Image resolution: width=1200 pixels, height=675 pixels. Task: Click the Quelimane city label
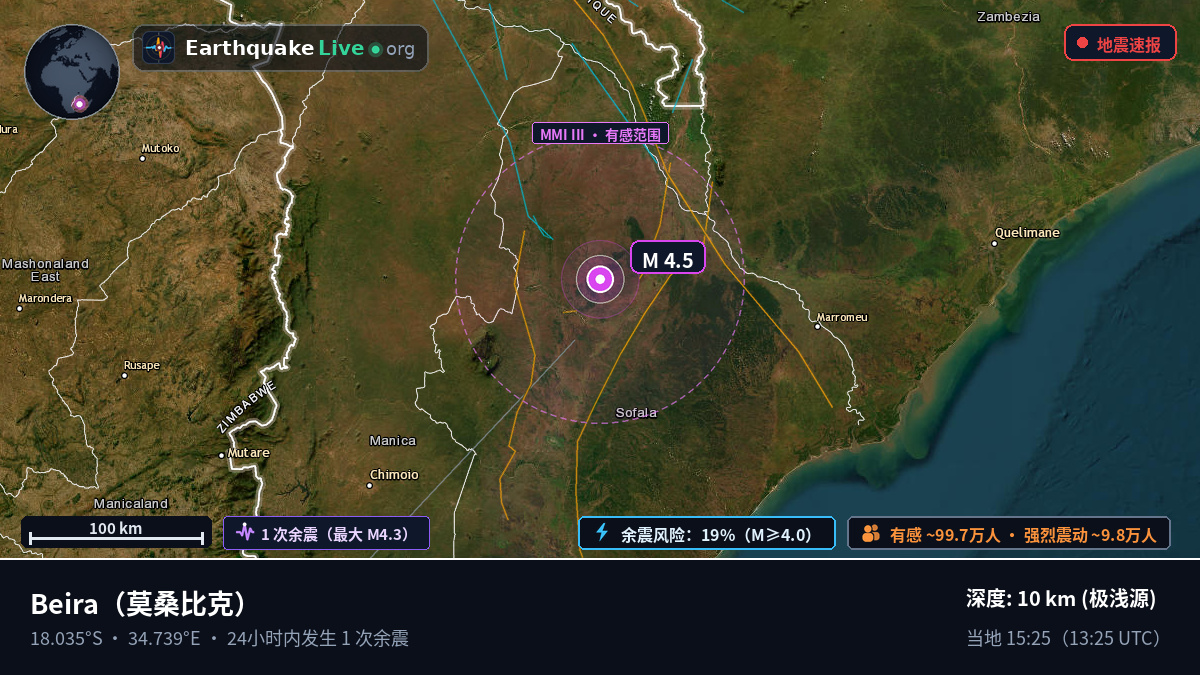point(1026,233)
